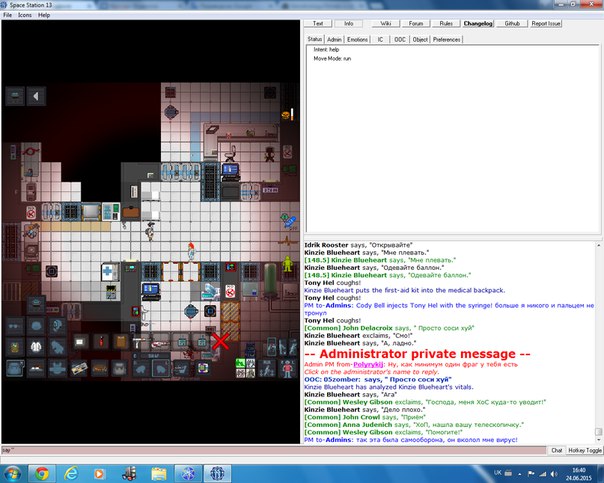Click the wall-mounted first aid cabinet
Viewport: 604px width, 483px height.
tap(108, 272)
